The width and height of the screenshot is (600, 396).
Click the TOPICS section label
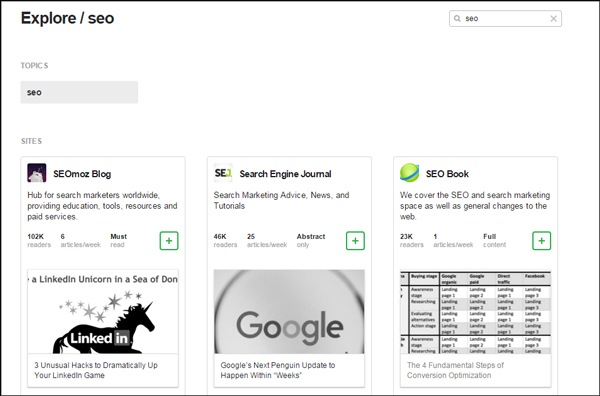click(x=34, y=65)
